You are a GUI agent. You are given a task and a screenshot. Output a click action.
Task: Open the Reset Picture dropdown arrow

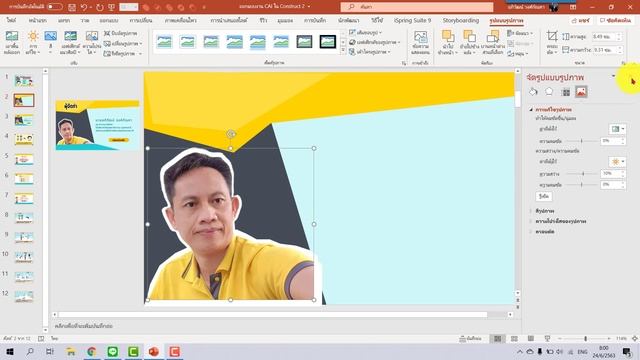[140, 53]
